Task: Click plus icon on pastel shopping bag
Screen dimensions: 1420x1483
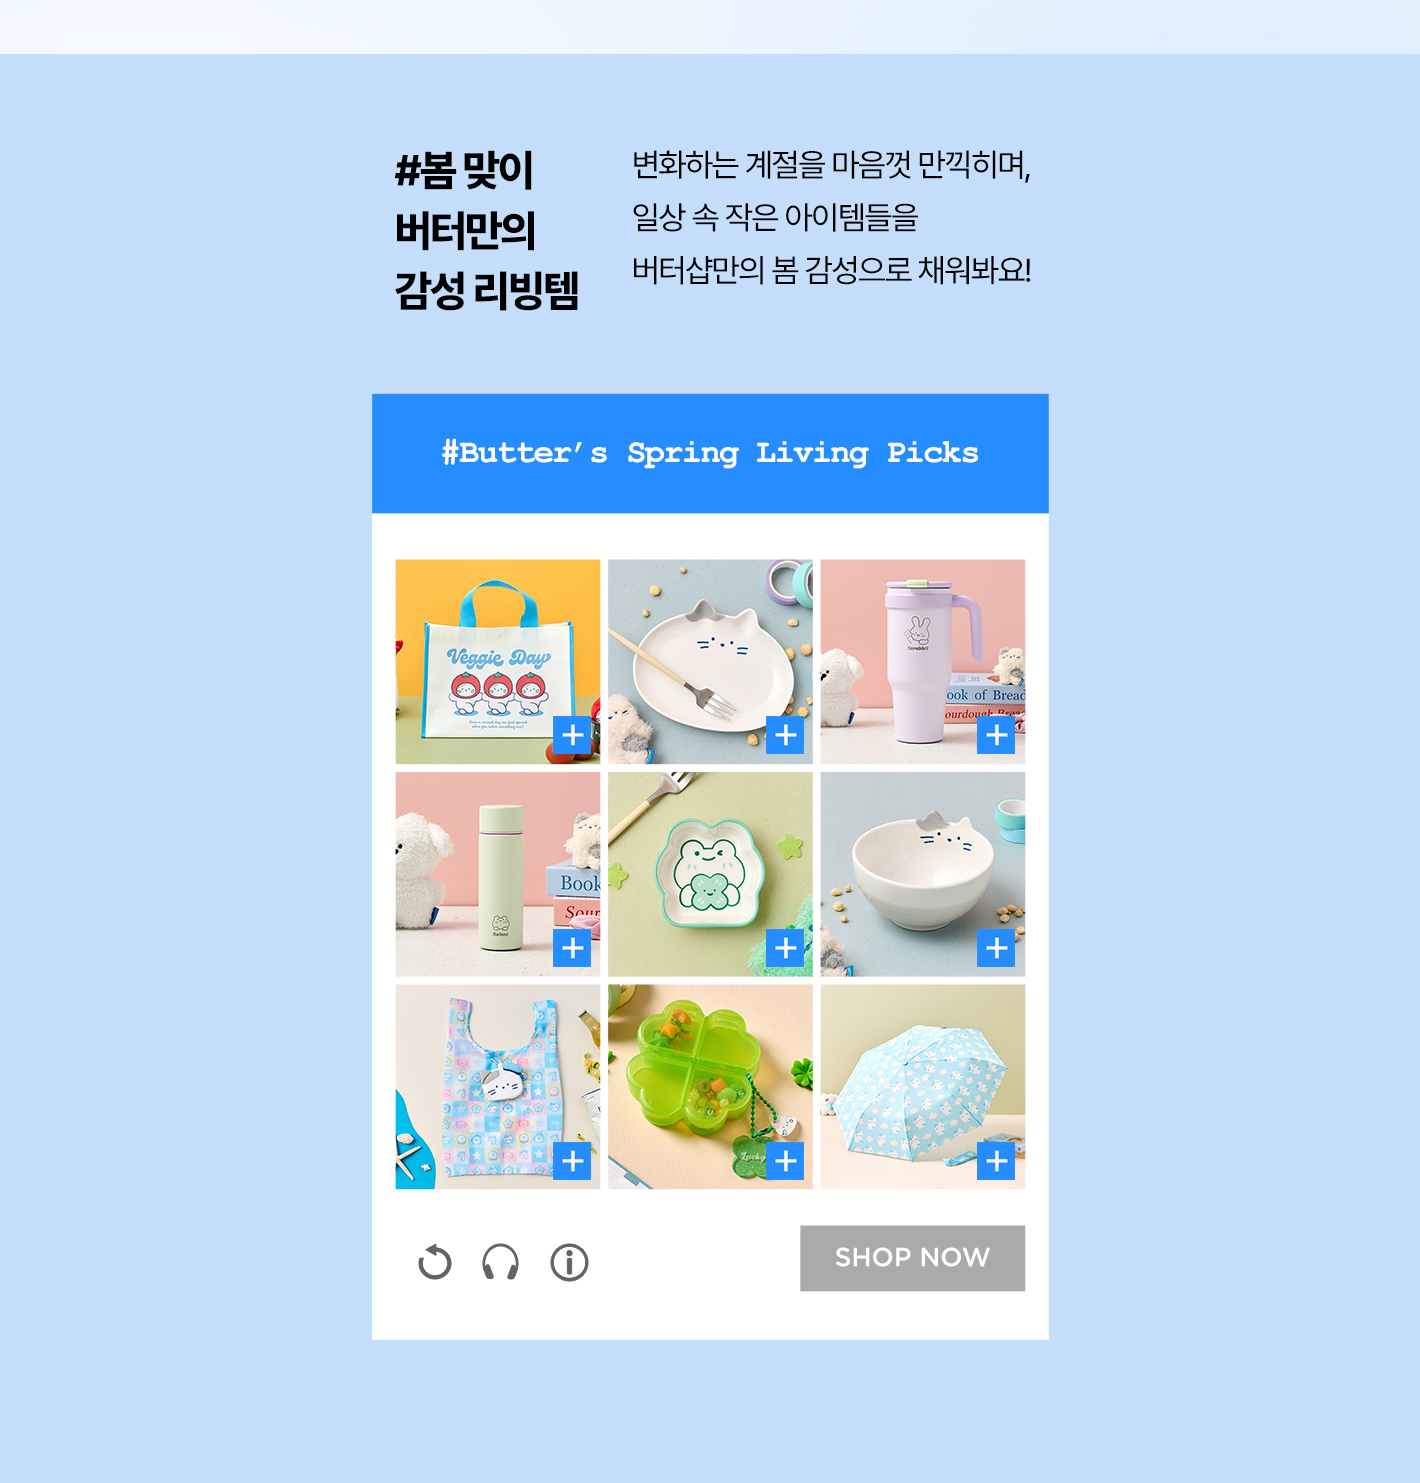Action: 573,1161
